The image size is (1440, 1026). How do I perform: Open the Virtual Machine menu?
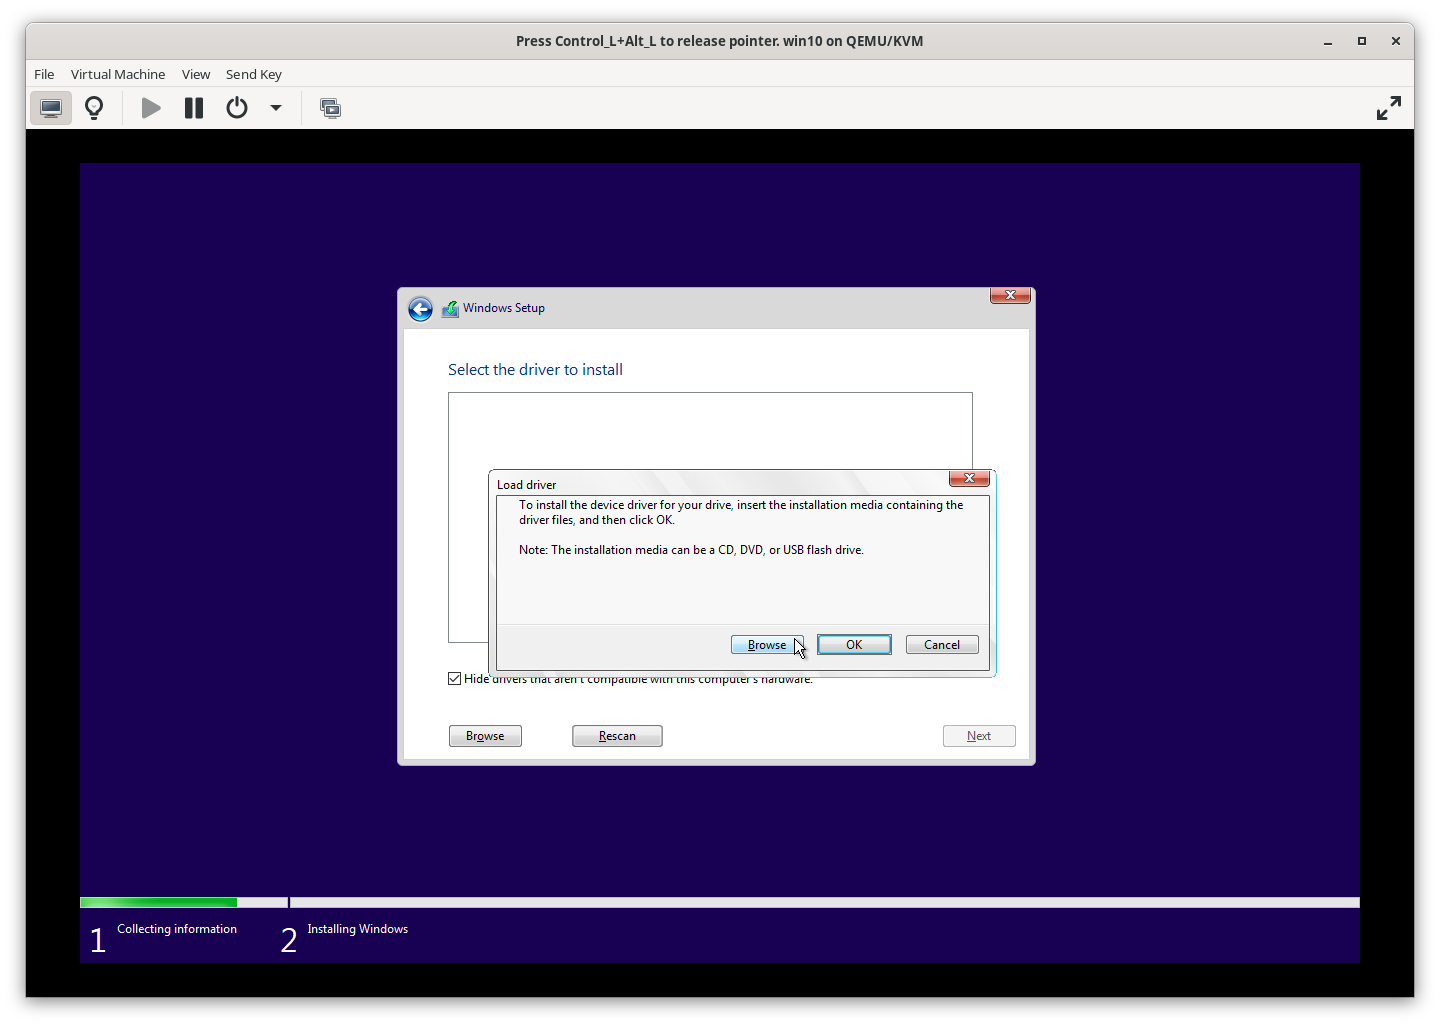(x=118, y=74)
